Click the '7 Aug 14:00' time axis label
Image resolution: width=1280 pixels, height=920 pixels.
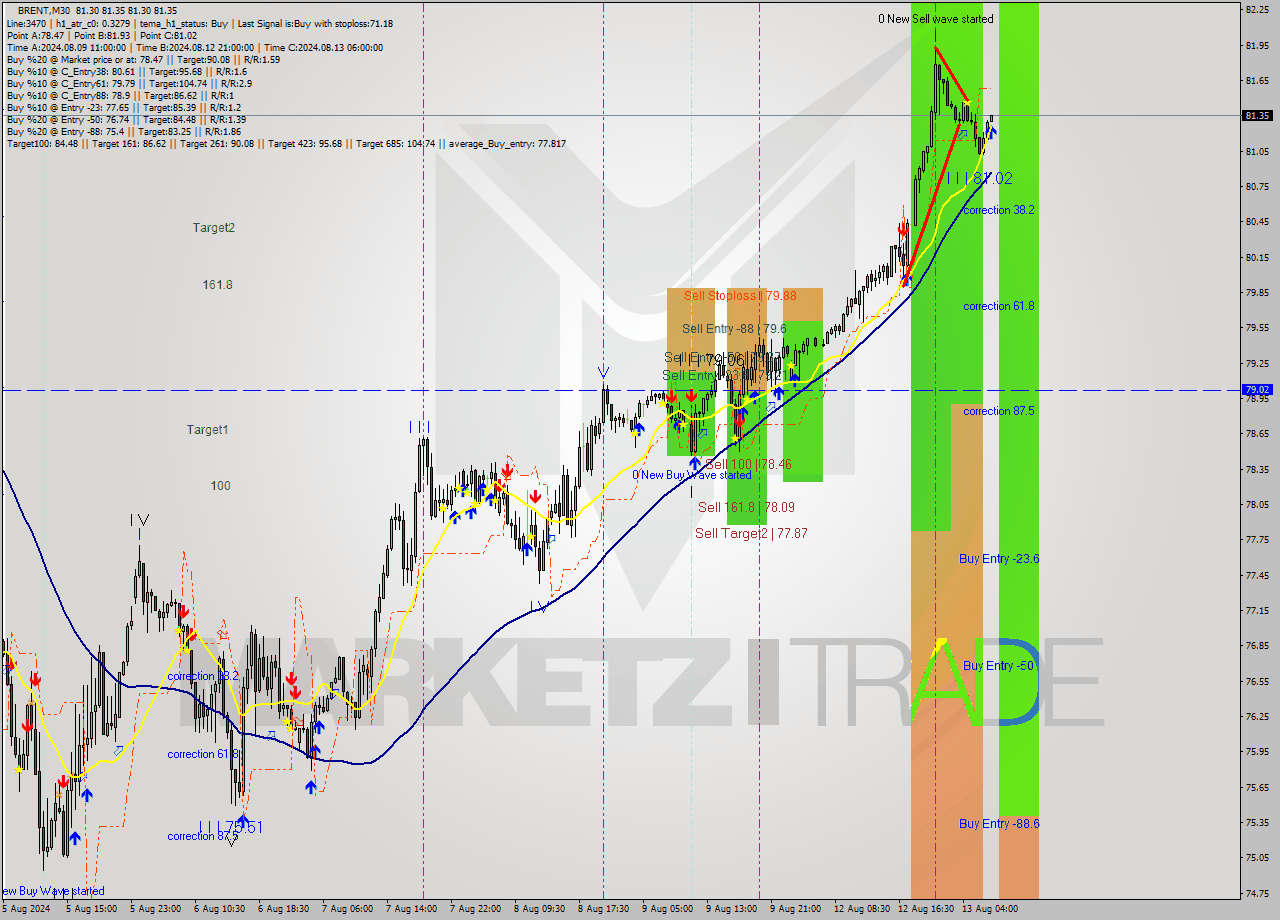[x=414, y=909]
